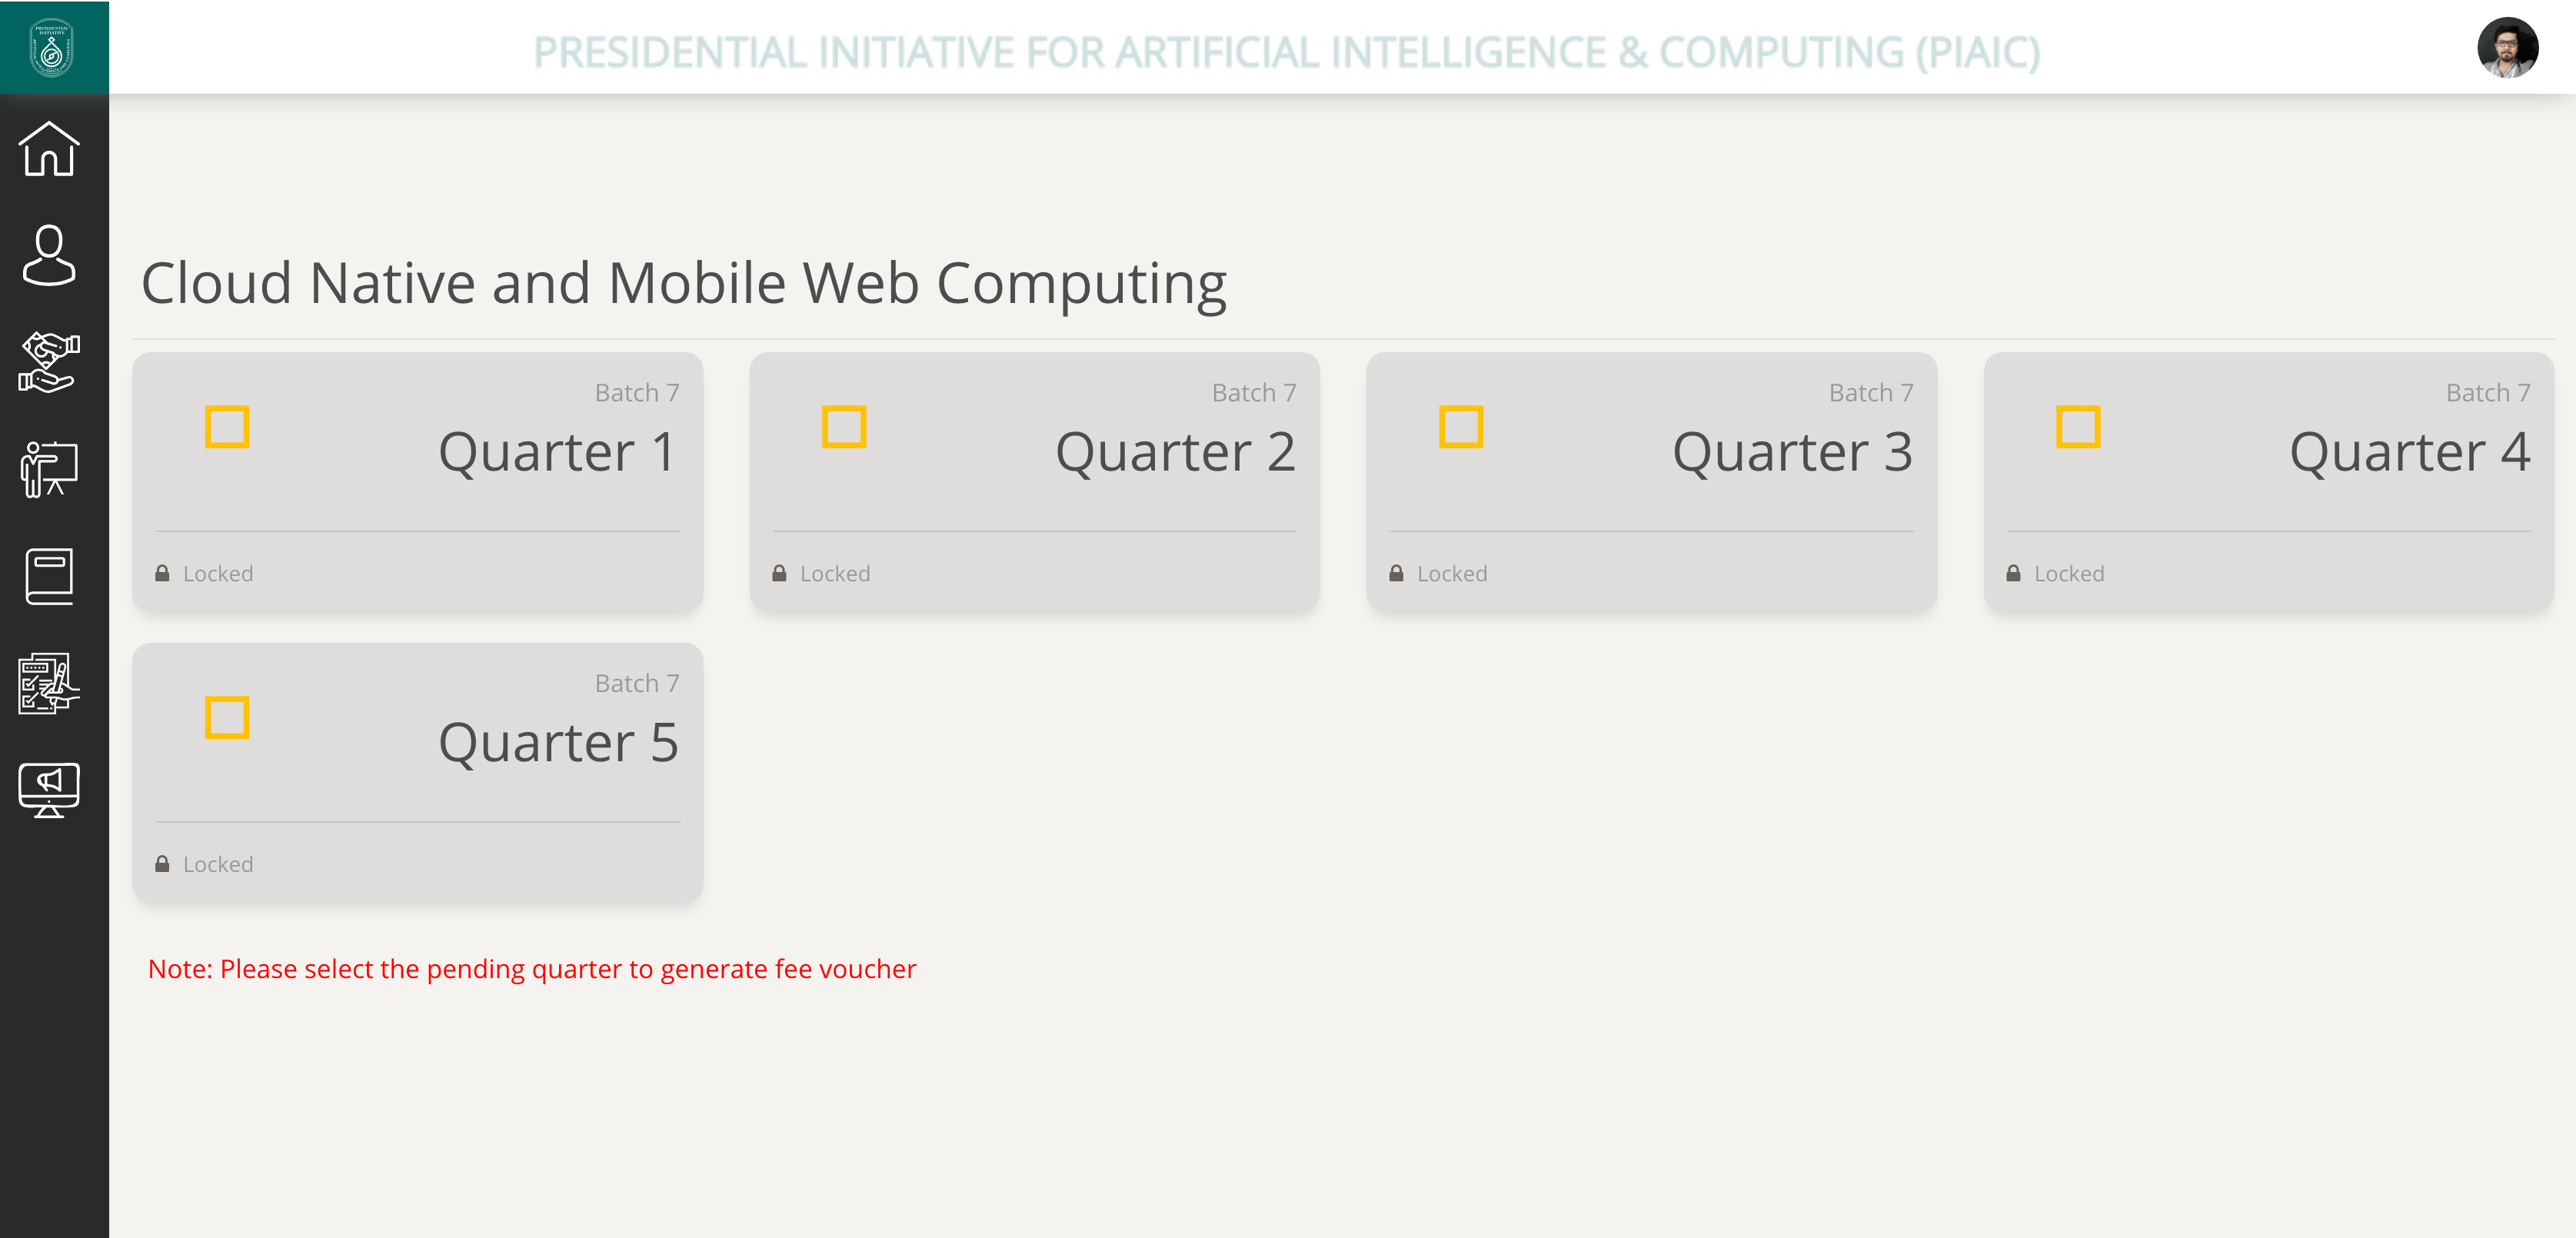Click the Quarter 1 card title

[558, 452]
